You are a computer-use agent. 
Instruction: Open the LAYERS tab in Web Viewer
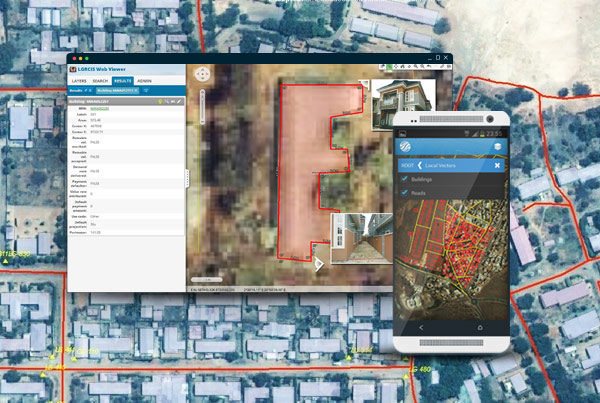point(79,81)
